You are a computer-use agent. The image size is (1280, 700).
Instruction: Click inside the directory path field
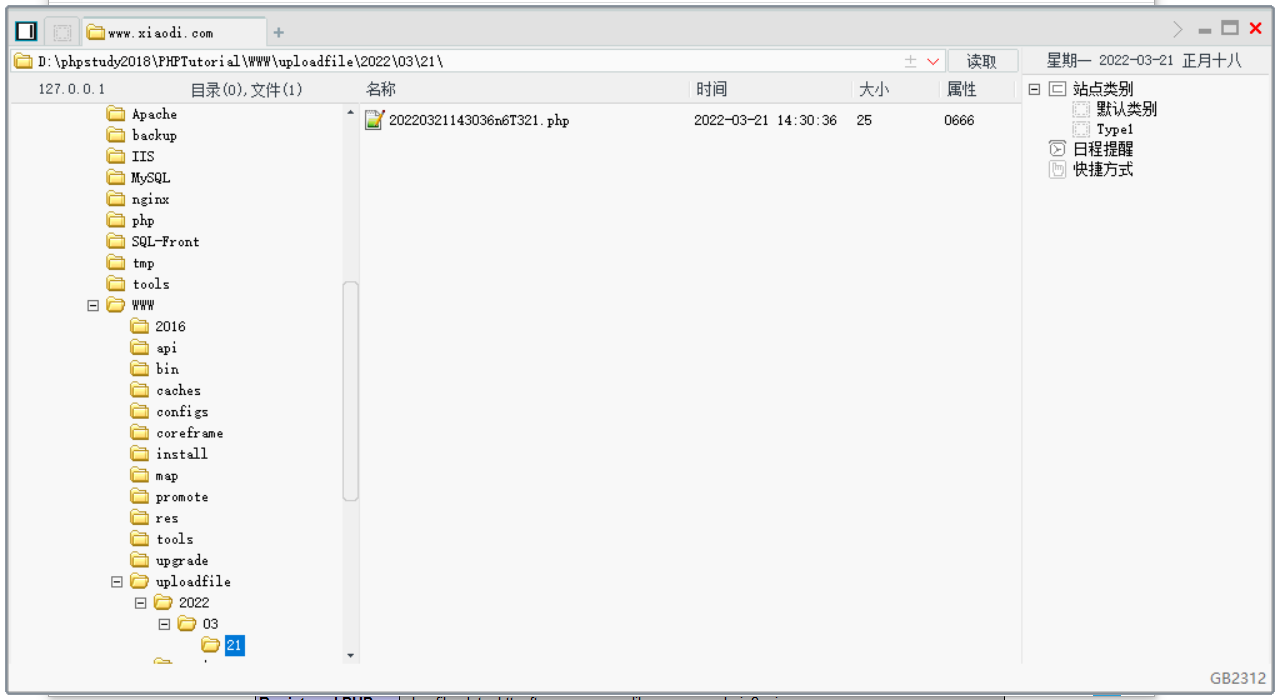(x=450, y=61)
